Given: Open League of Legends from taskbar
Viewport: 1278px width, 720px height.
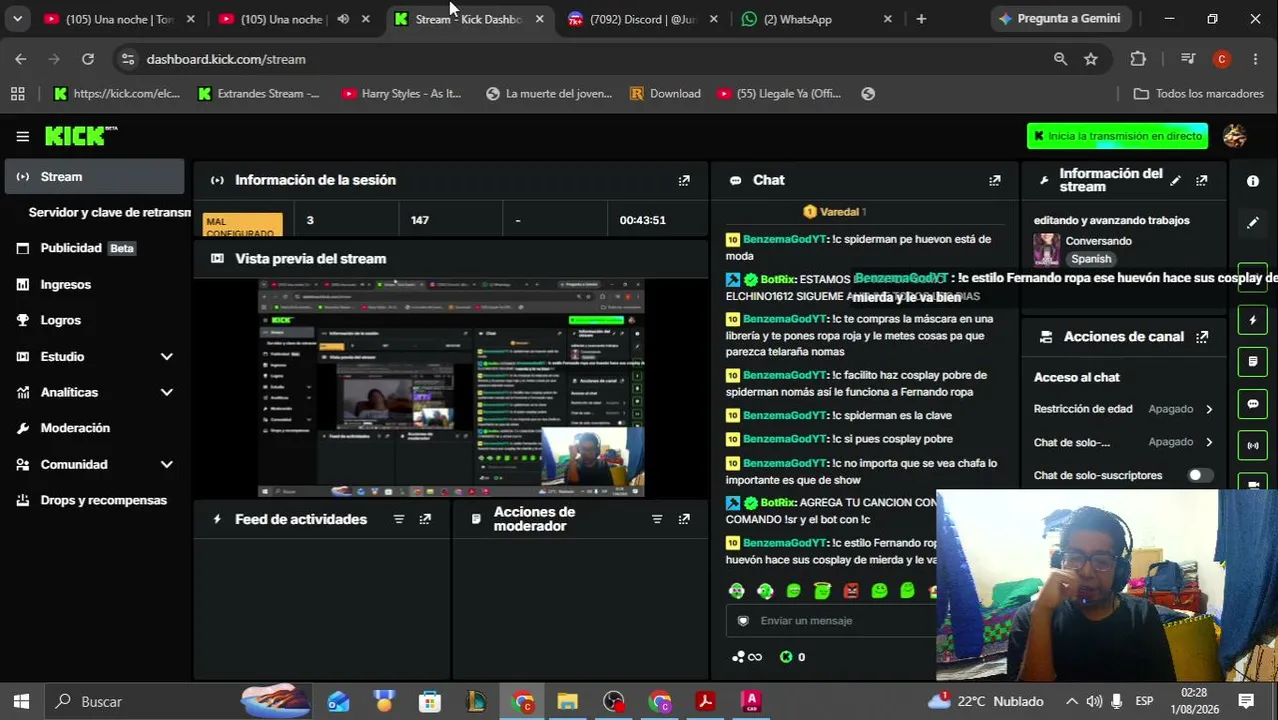Looking at the screenshot, I should point(476,702).
